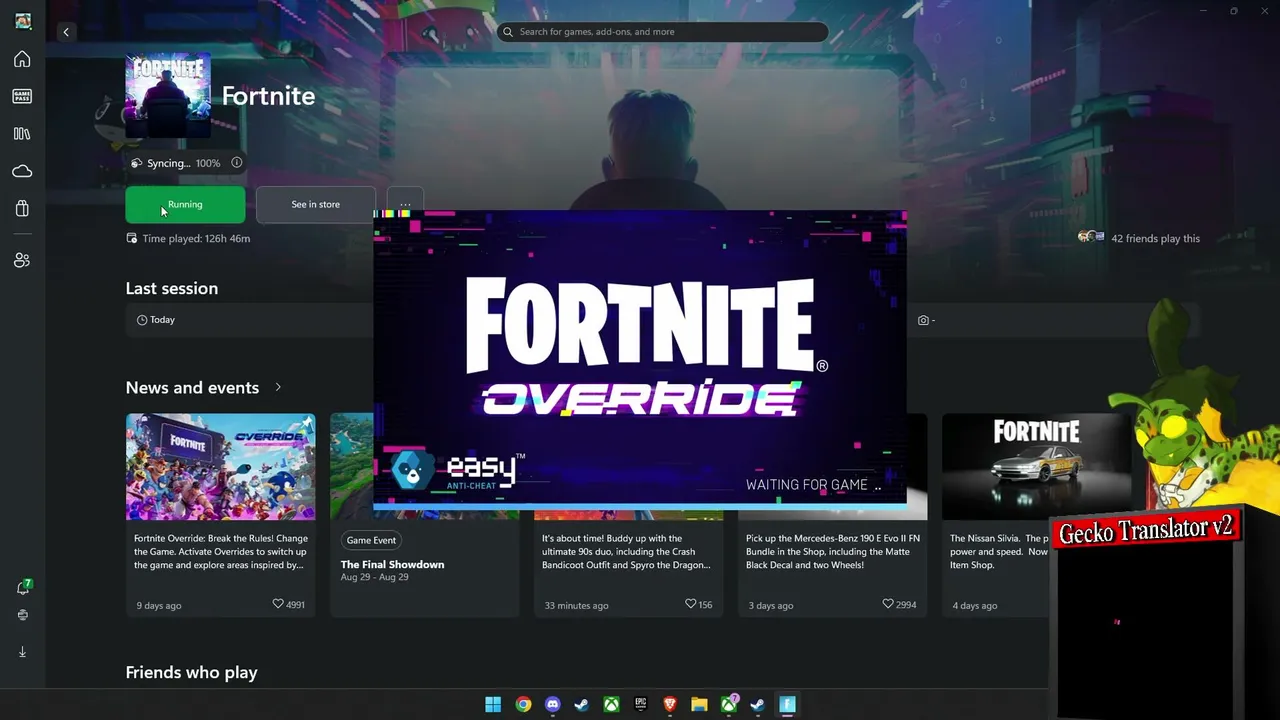
Task: Click the Last session heading
Action: coord(172,288)
